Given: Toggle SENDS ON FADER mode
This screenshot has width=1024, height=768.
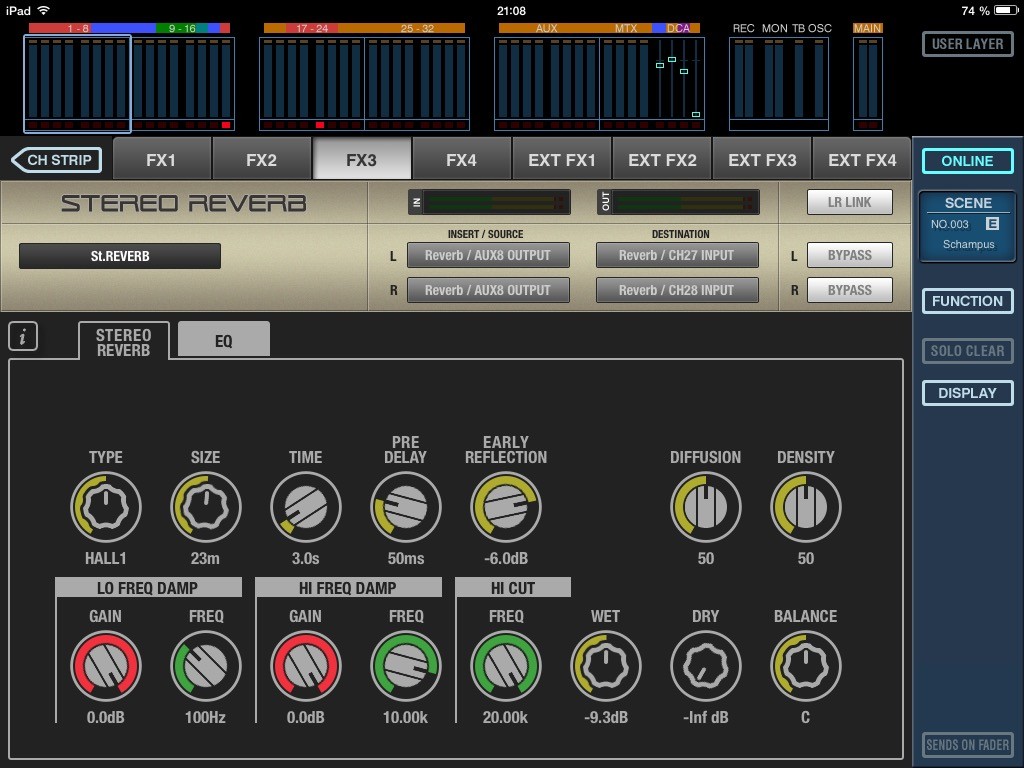Looking at the screenshot, I should point(968,744).
